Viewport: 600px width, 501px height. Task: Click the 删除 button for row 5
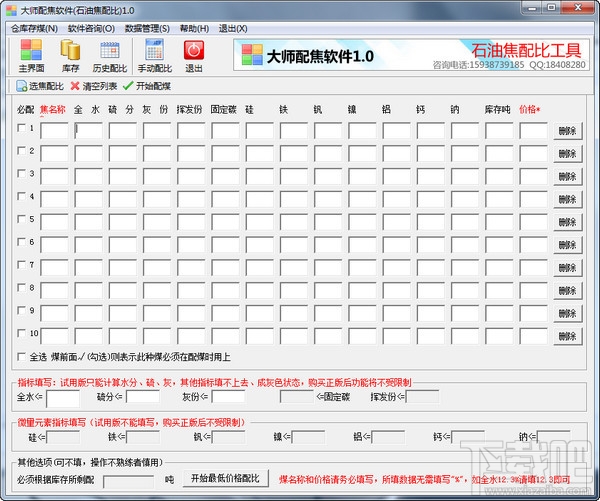568,222
